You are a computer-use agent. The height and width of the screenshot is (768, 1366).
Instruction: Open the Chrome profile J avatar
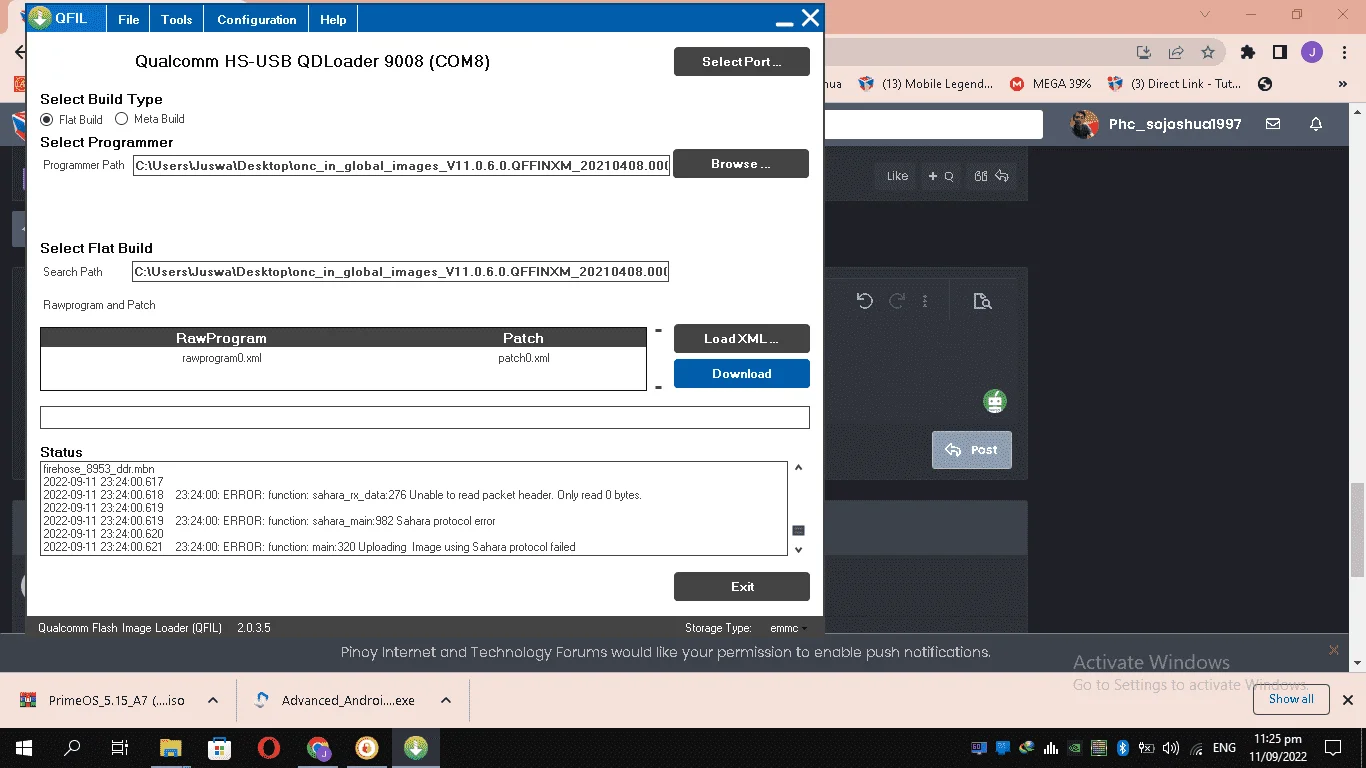coord(1312,52)
